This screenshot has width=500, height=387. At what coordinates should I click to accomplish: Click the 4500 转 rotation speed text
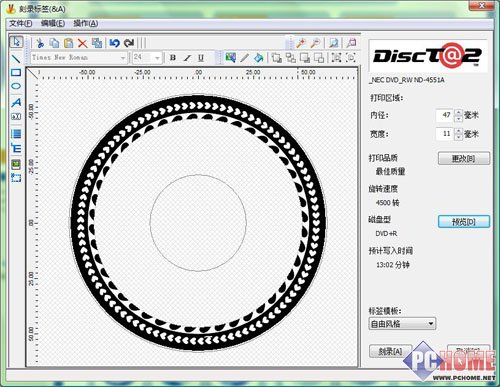pos(387,203)
